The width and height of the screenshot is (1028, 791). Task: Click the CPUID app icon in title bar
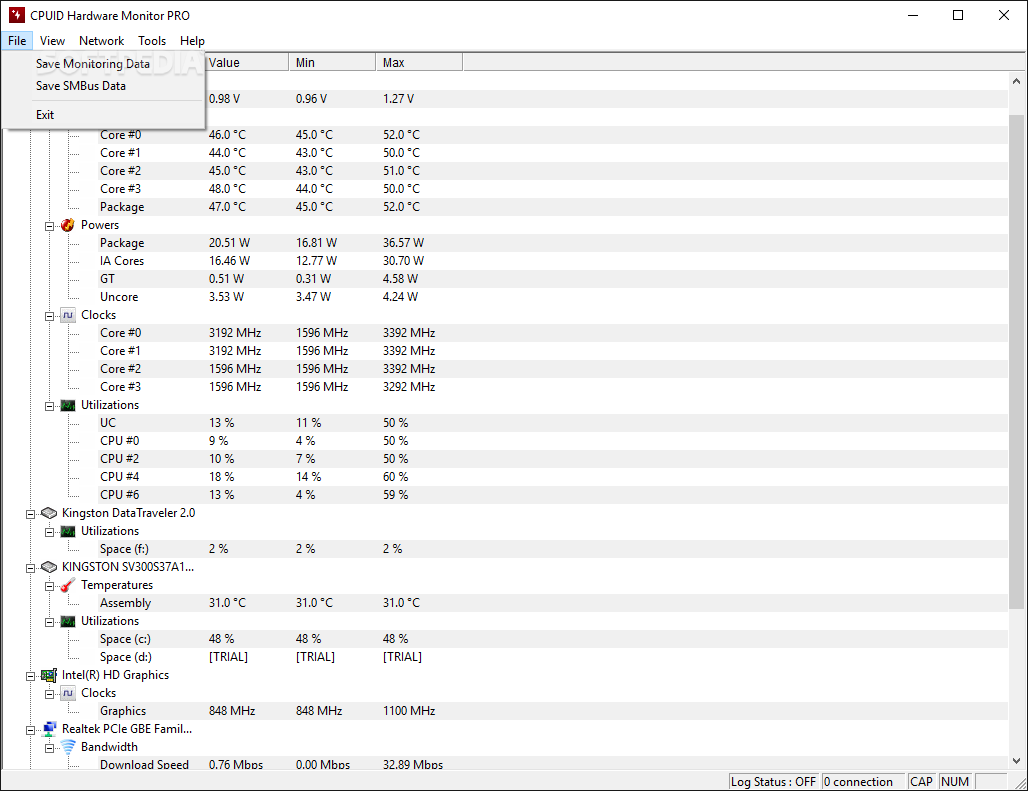point(16,15)
